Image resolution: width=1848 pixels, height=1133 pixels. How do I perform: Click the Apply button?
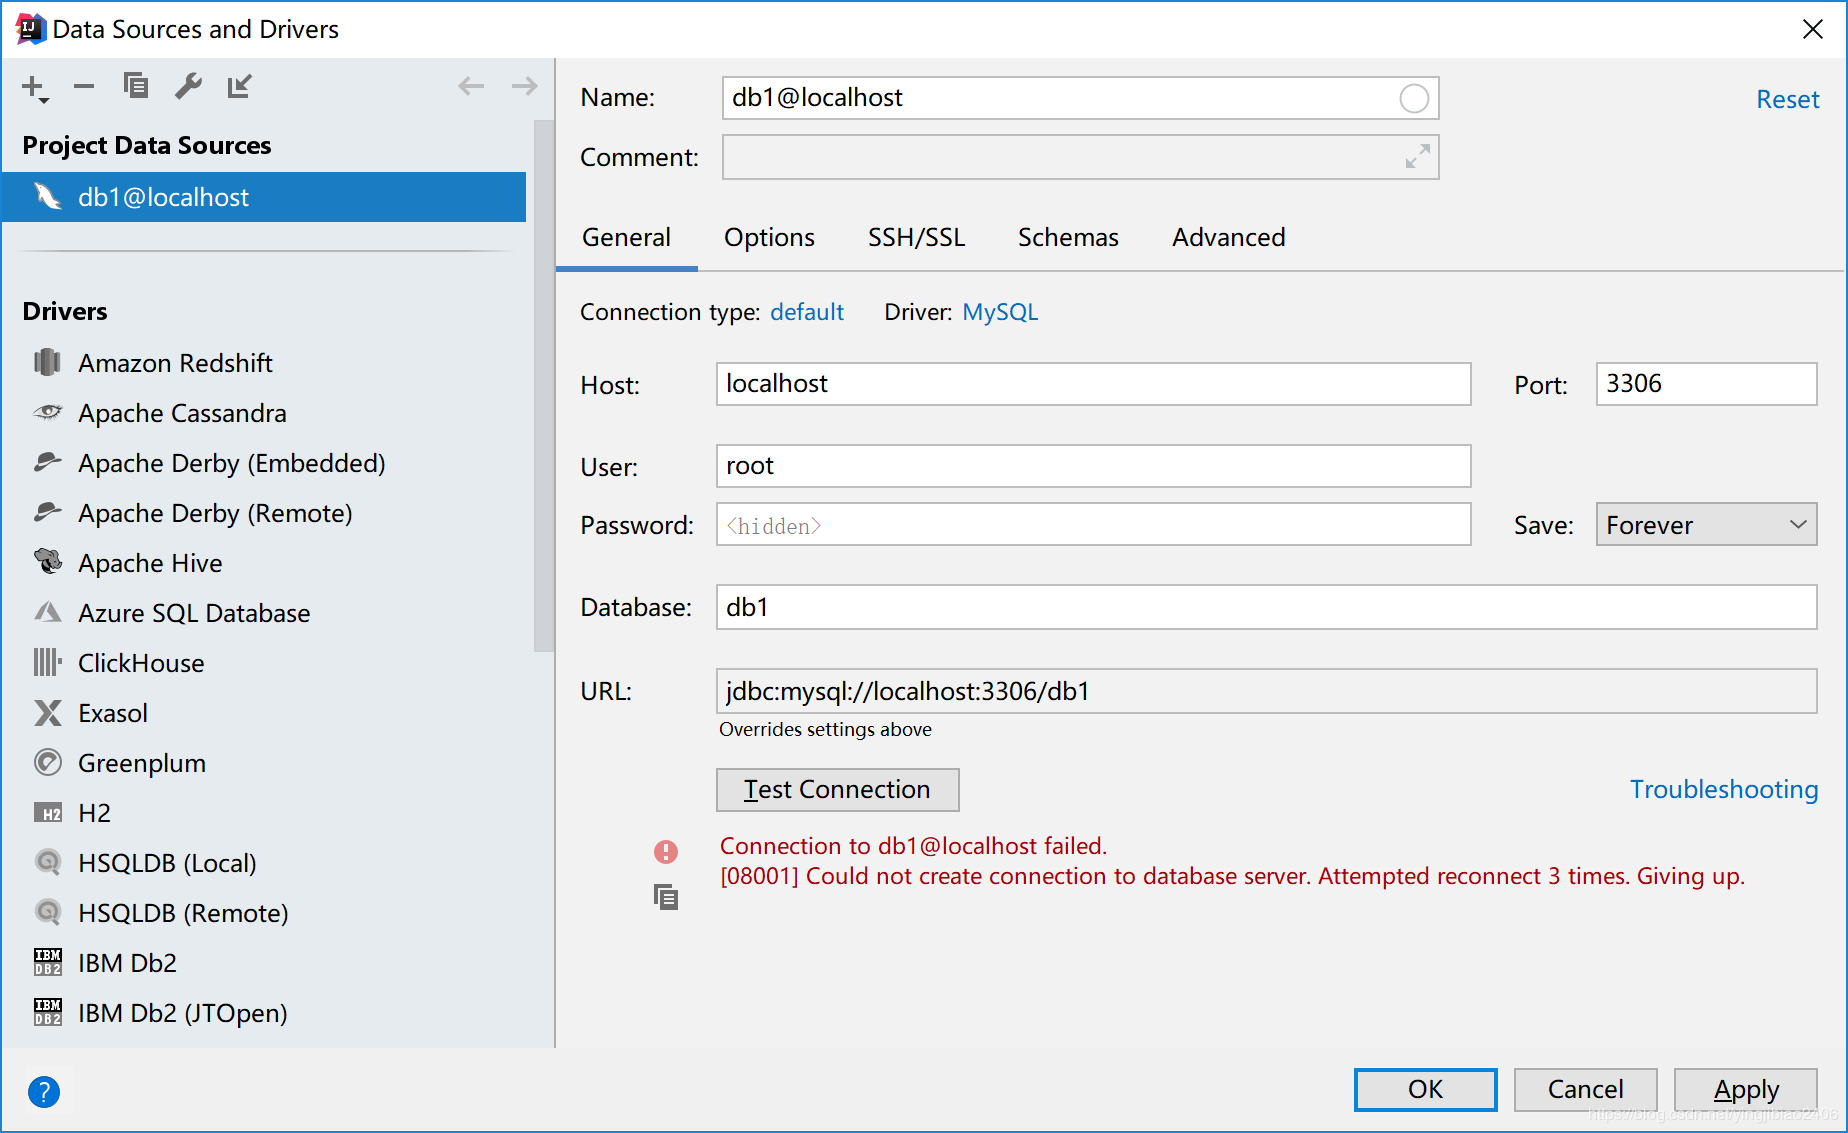pyautogui.click(x=1745, y=1089)
